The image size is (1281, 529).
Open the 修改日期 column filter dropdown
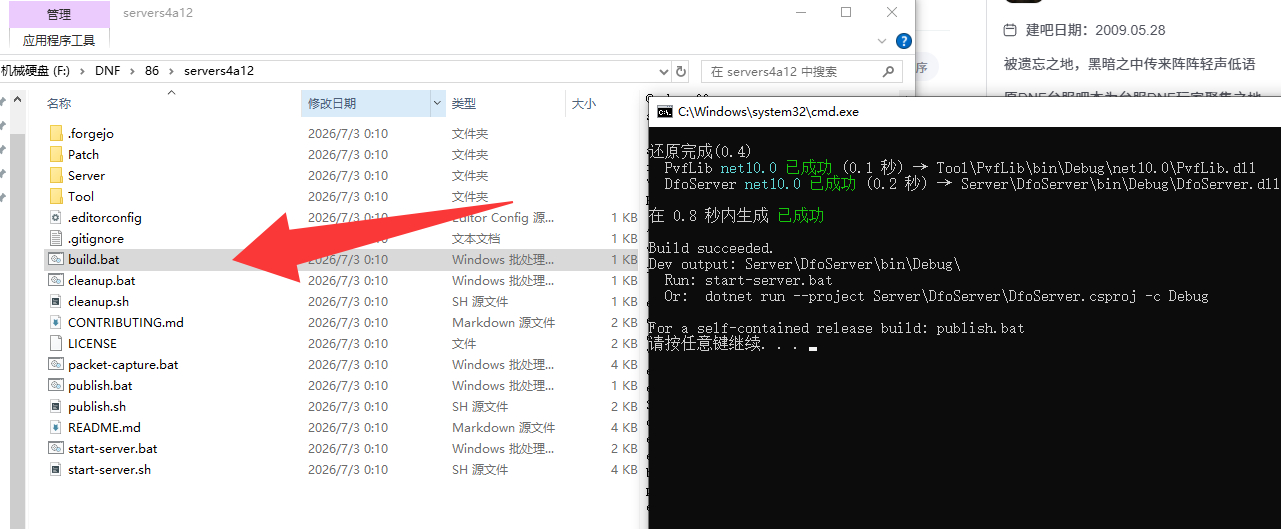pyautogui.click(x=437, y=103)
